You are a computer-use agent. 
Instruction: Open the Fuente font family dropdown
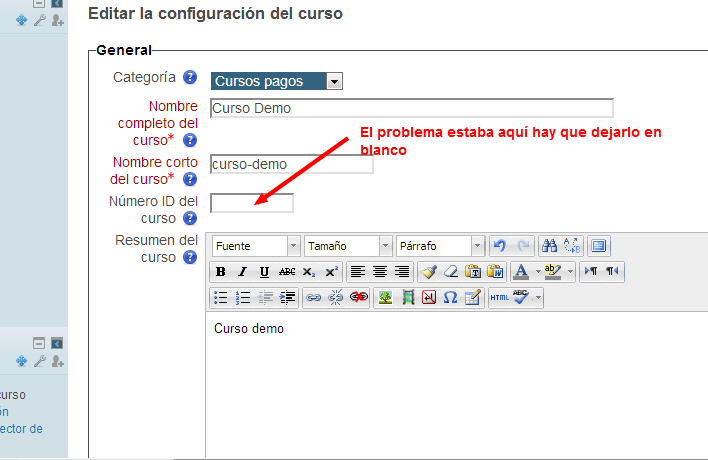255,246
